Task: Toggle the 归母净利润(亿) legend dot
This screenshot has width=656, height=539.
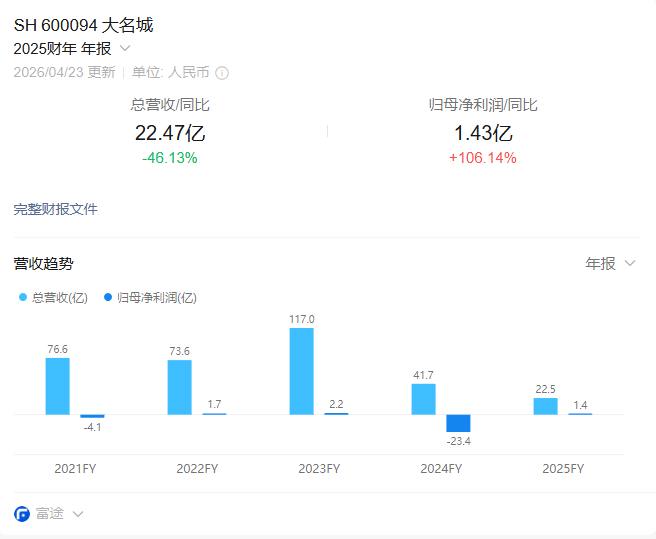Action: click(109, 297)
